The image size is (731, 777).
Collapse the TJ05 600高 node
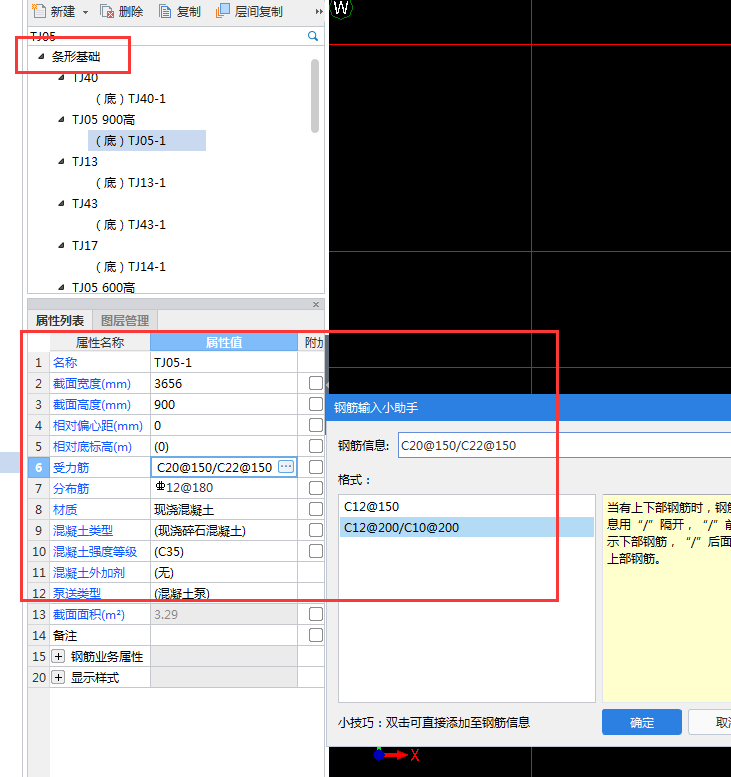coord(61,287)
